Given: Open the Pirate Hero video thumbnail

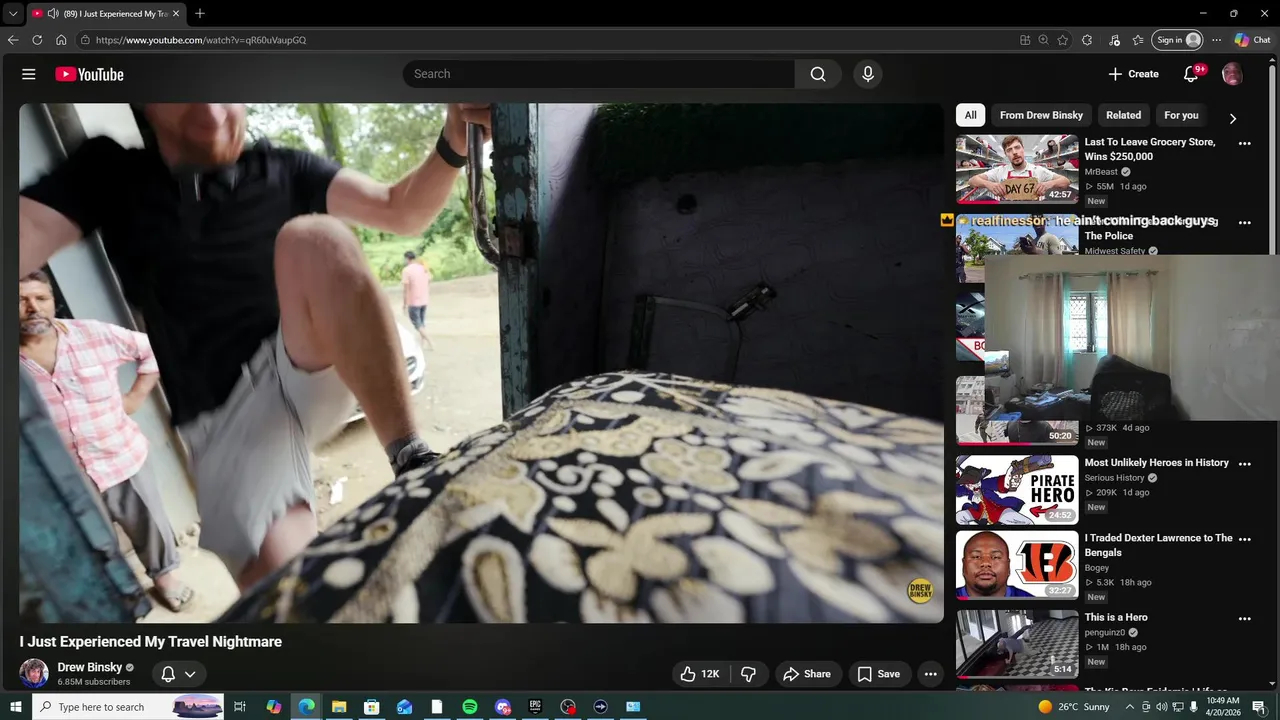Looking at the screenshot, I should [x=1017, y=490].
